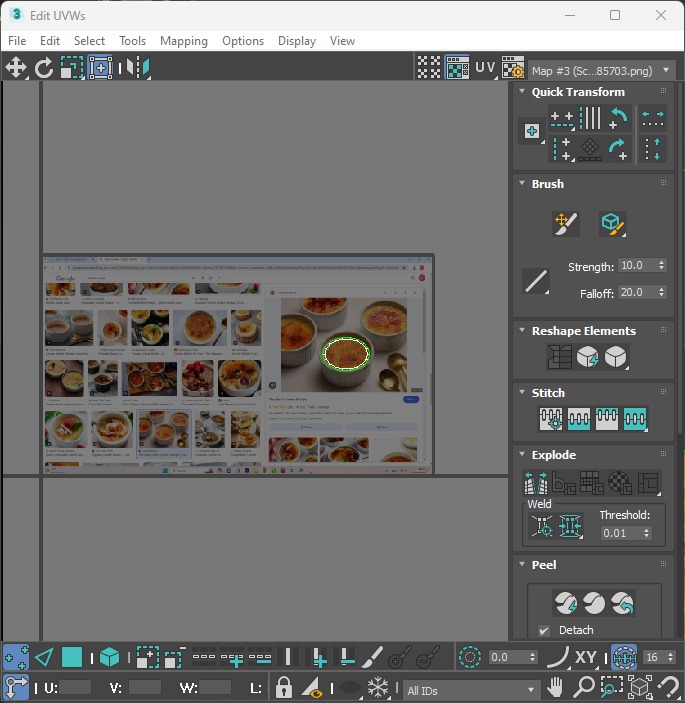
Task: Click Target Weld icon
Action: pyautogui.click(x=542, y=526)
